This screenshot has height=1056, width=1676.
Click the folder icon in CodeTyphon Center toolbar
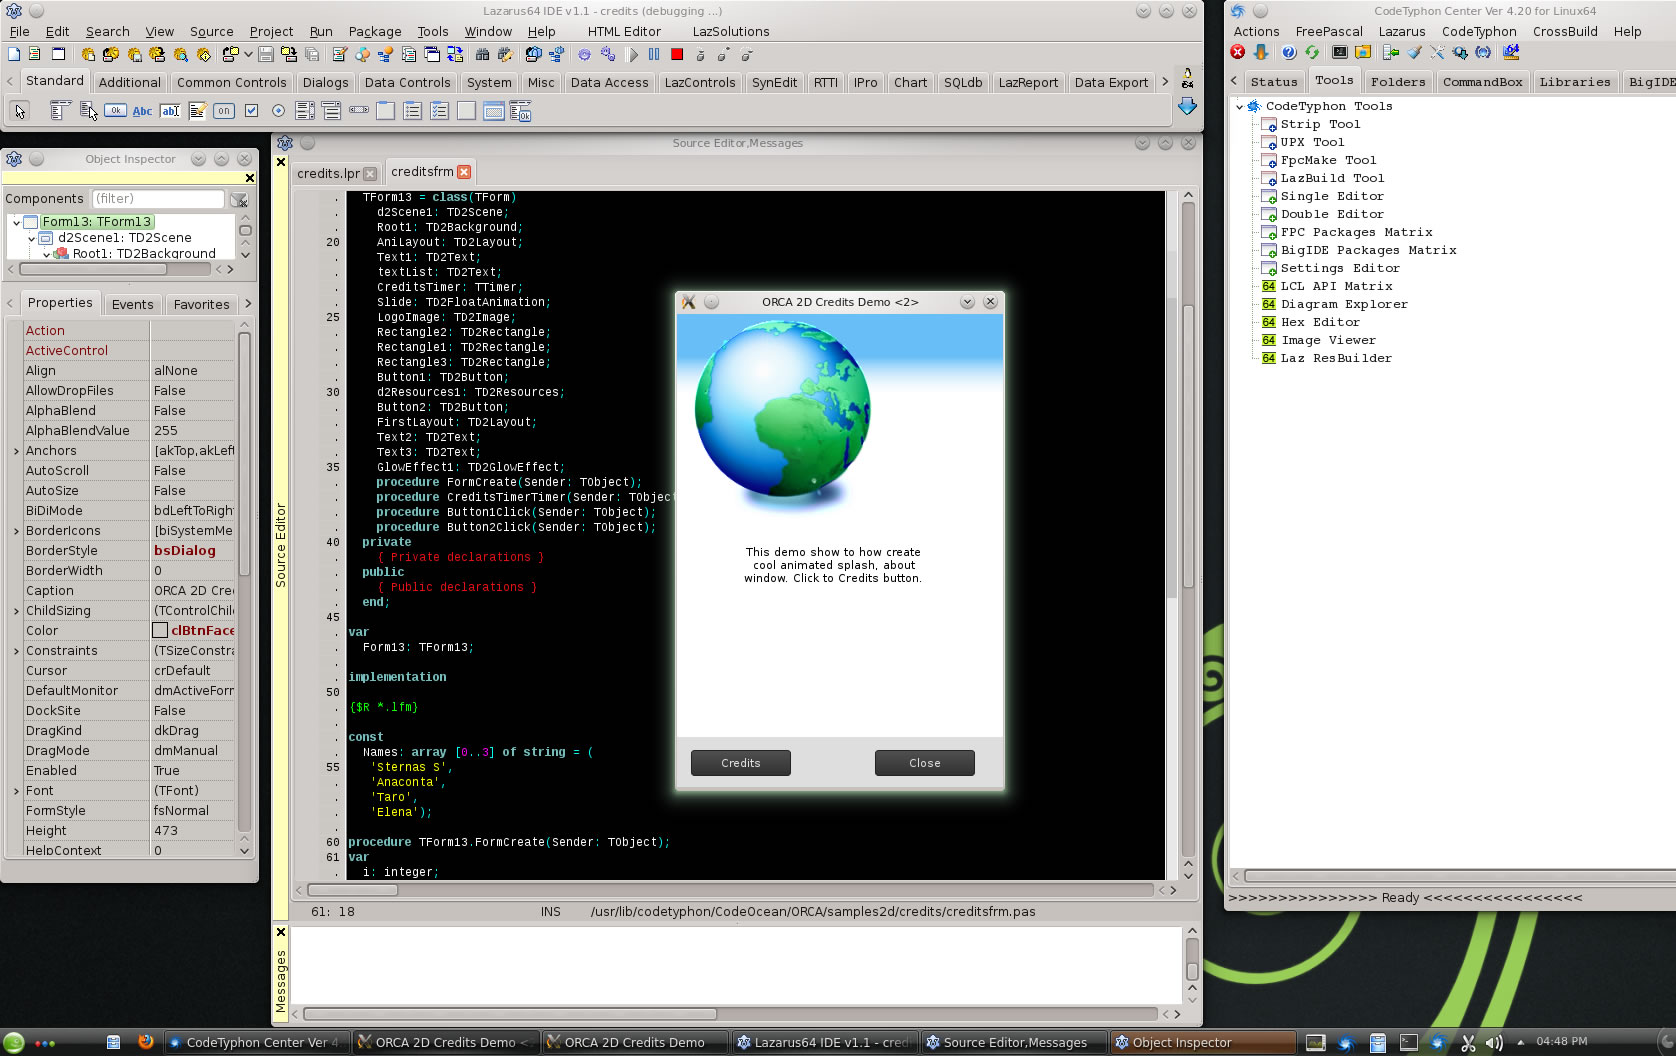(1363, 52)
